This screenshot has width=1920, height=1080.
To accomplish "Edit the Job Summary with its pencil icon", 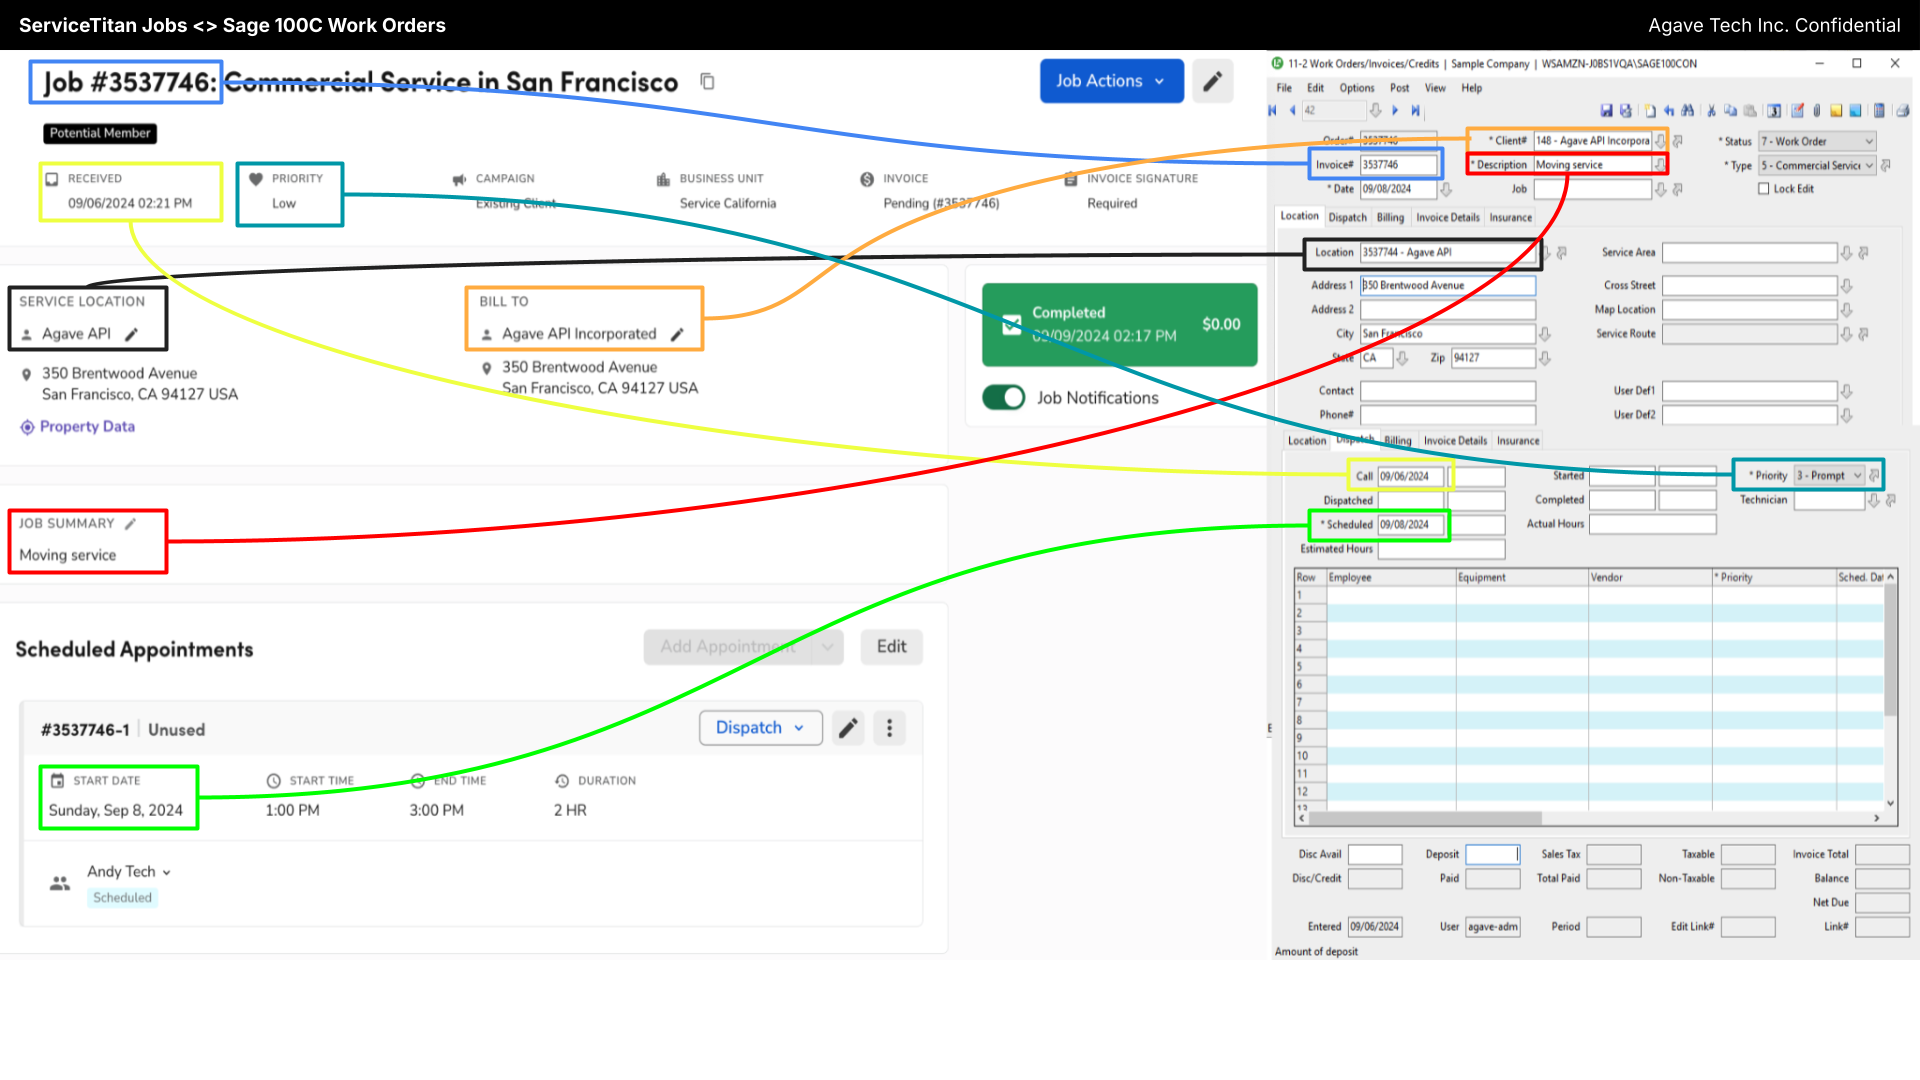I will click(x=130, y=523).
